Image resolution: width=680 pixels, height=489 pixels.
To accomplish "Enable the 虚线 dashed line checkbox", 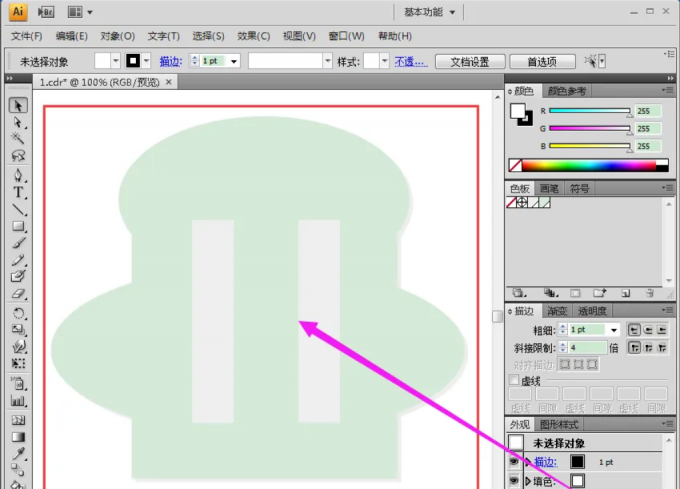I will pyautogui.click(x=515, y=381).
